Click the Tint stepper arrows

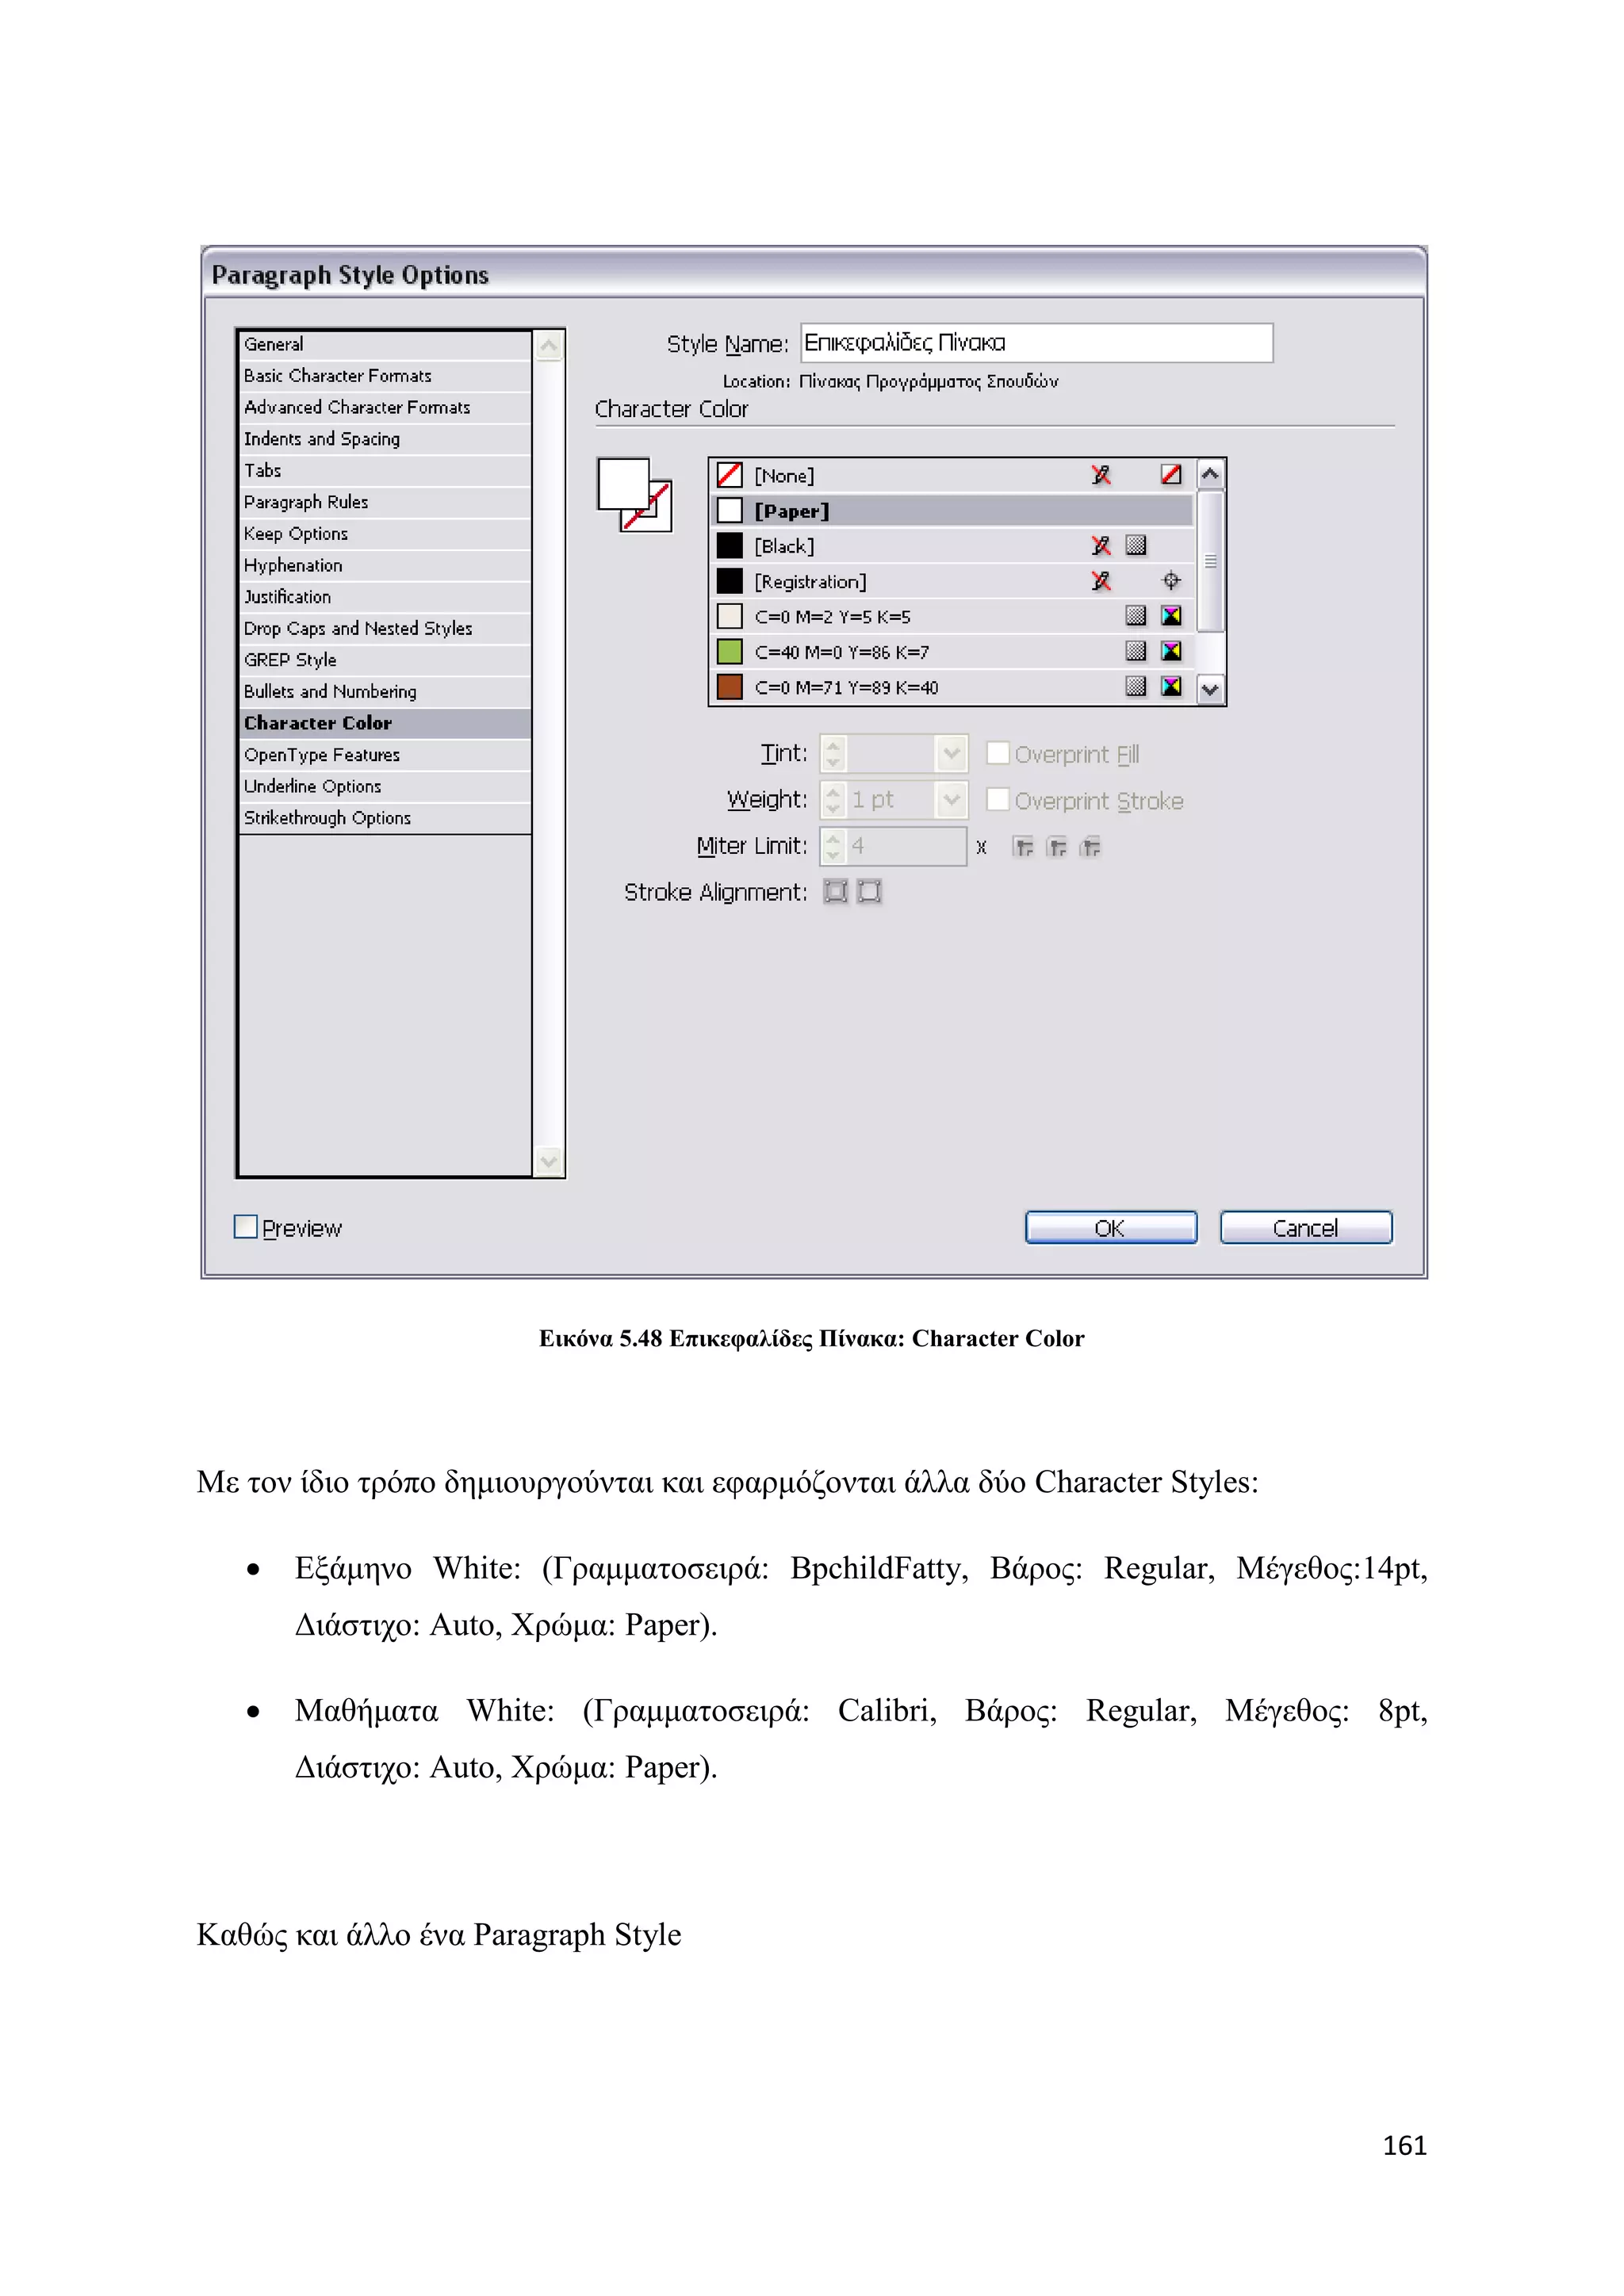tap(833, 753)
